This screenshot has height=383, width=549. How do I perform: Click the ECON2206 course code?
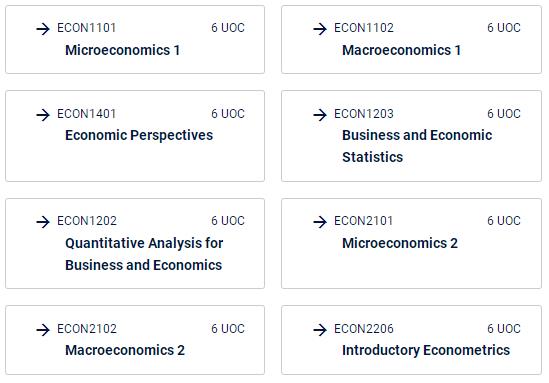[x=364, y=328]
